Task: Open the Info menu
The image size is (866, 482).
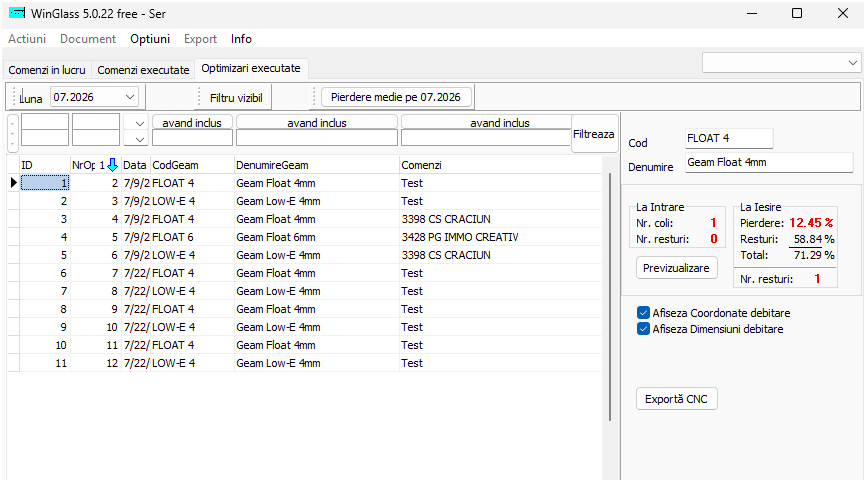Action: coord(241,39)
